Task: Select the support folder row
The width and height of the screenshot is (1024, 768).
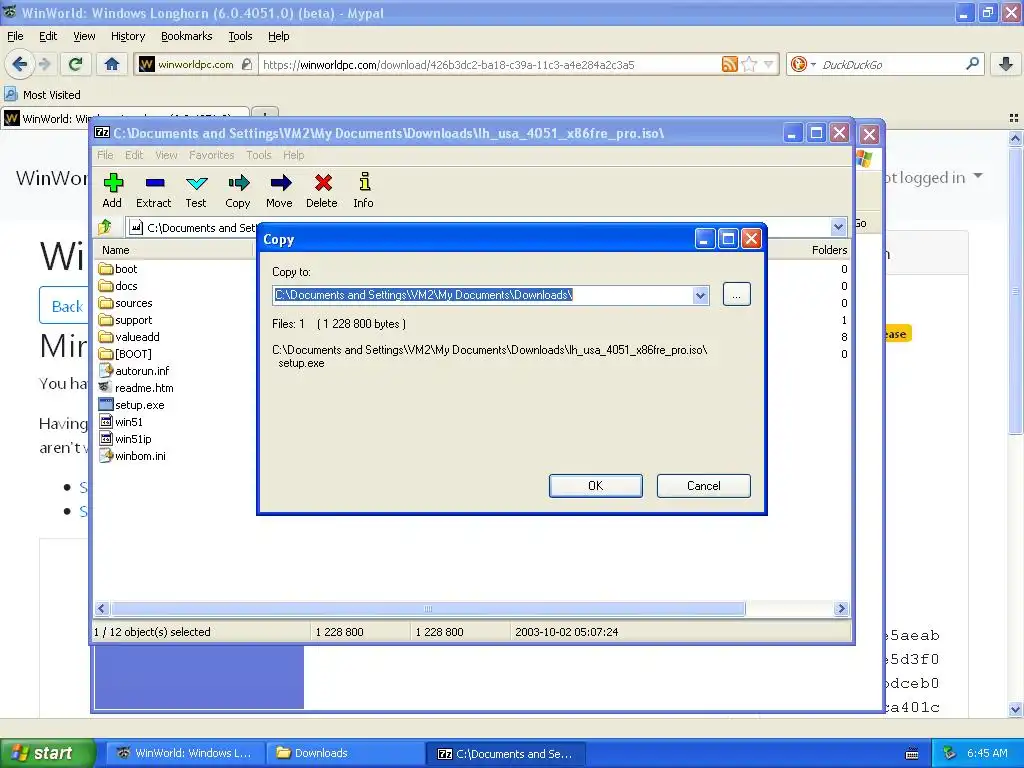Action: point(125,320)
